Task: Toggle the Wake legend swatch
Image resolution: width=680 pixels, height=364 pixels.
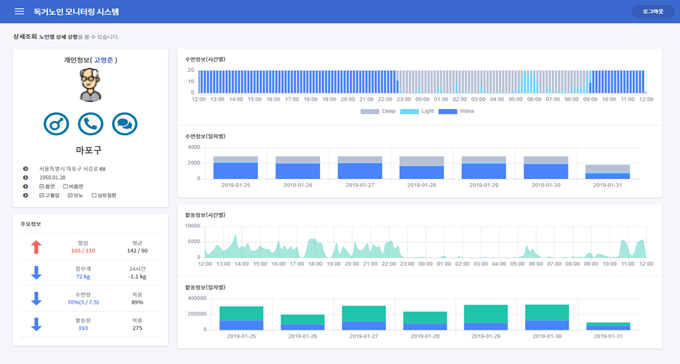Action: click(x=448, y=111)
